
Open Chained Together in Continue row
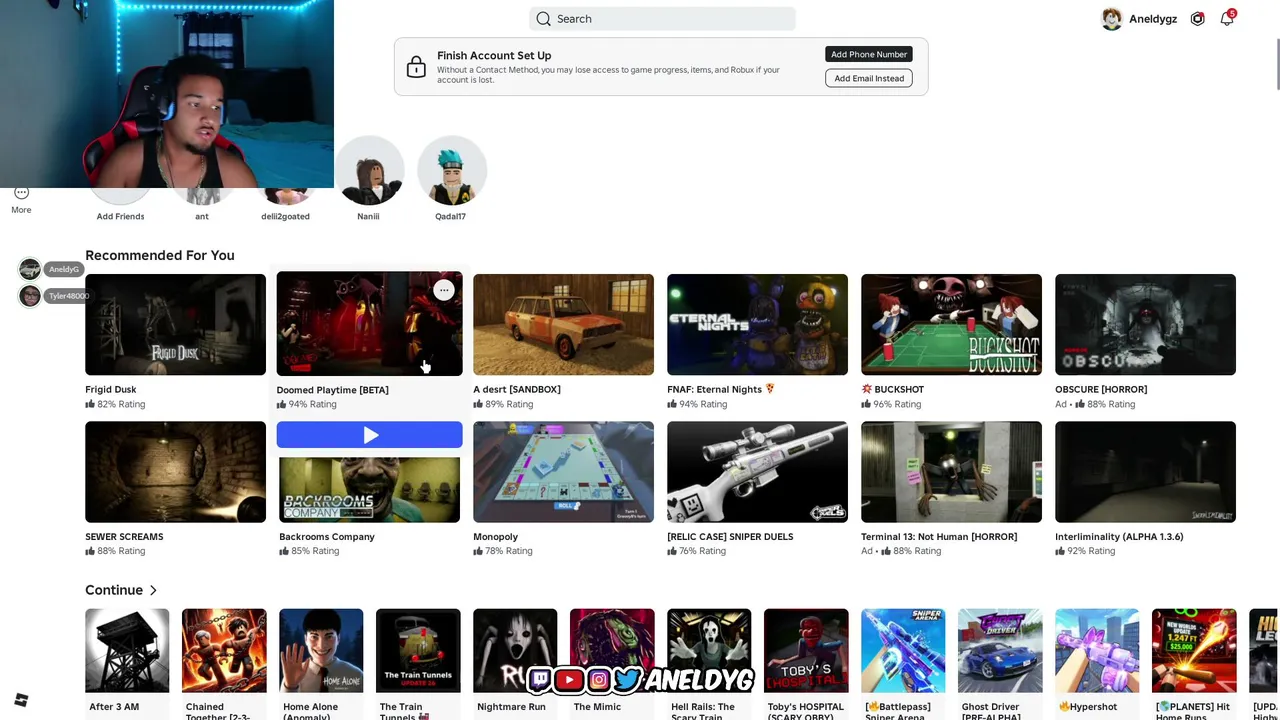point(224,650)
